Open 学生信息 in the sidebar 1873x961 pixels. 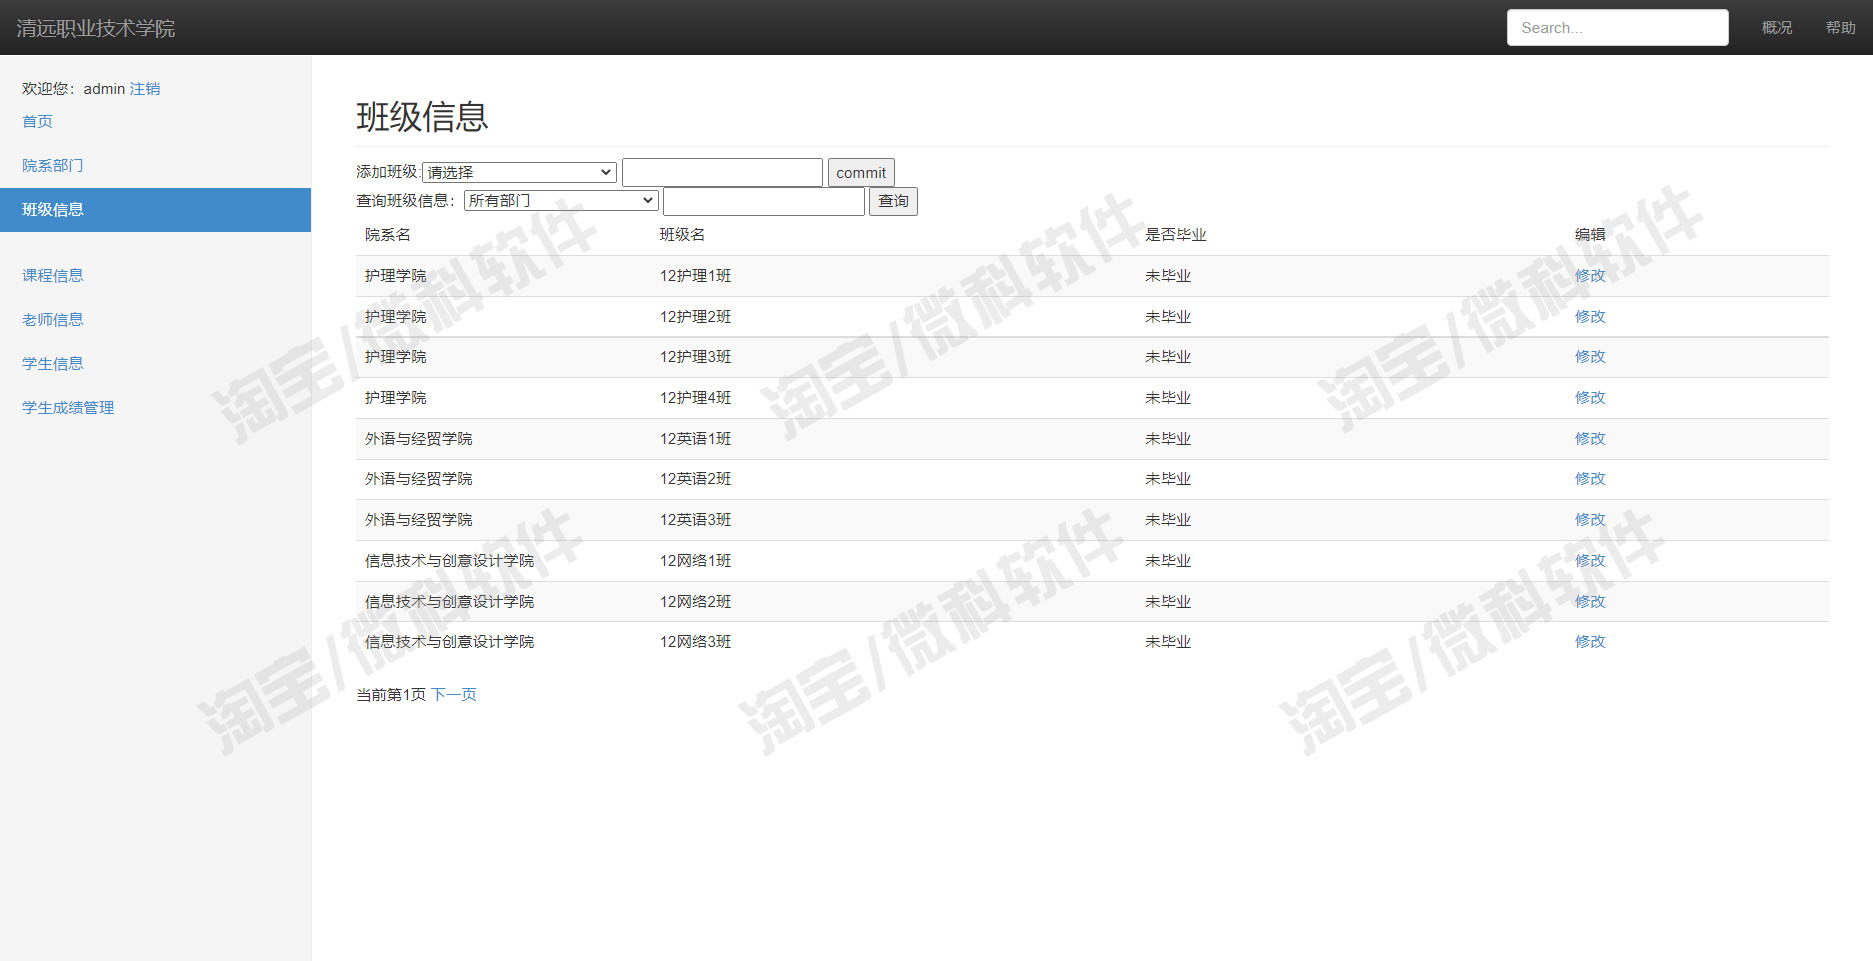(x=53, y=364)
